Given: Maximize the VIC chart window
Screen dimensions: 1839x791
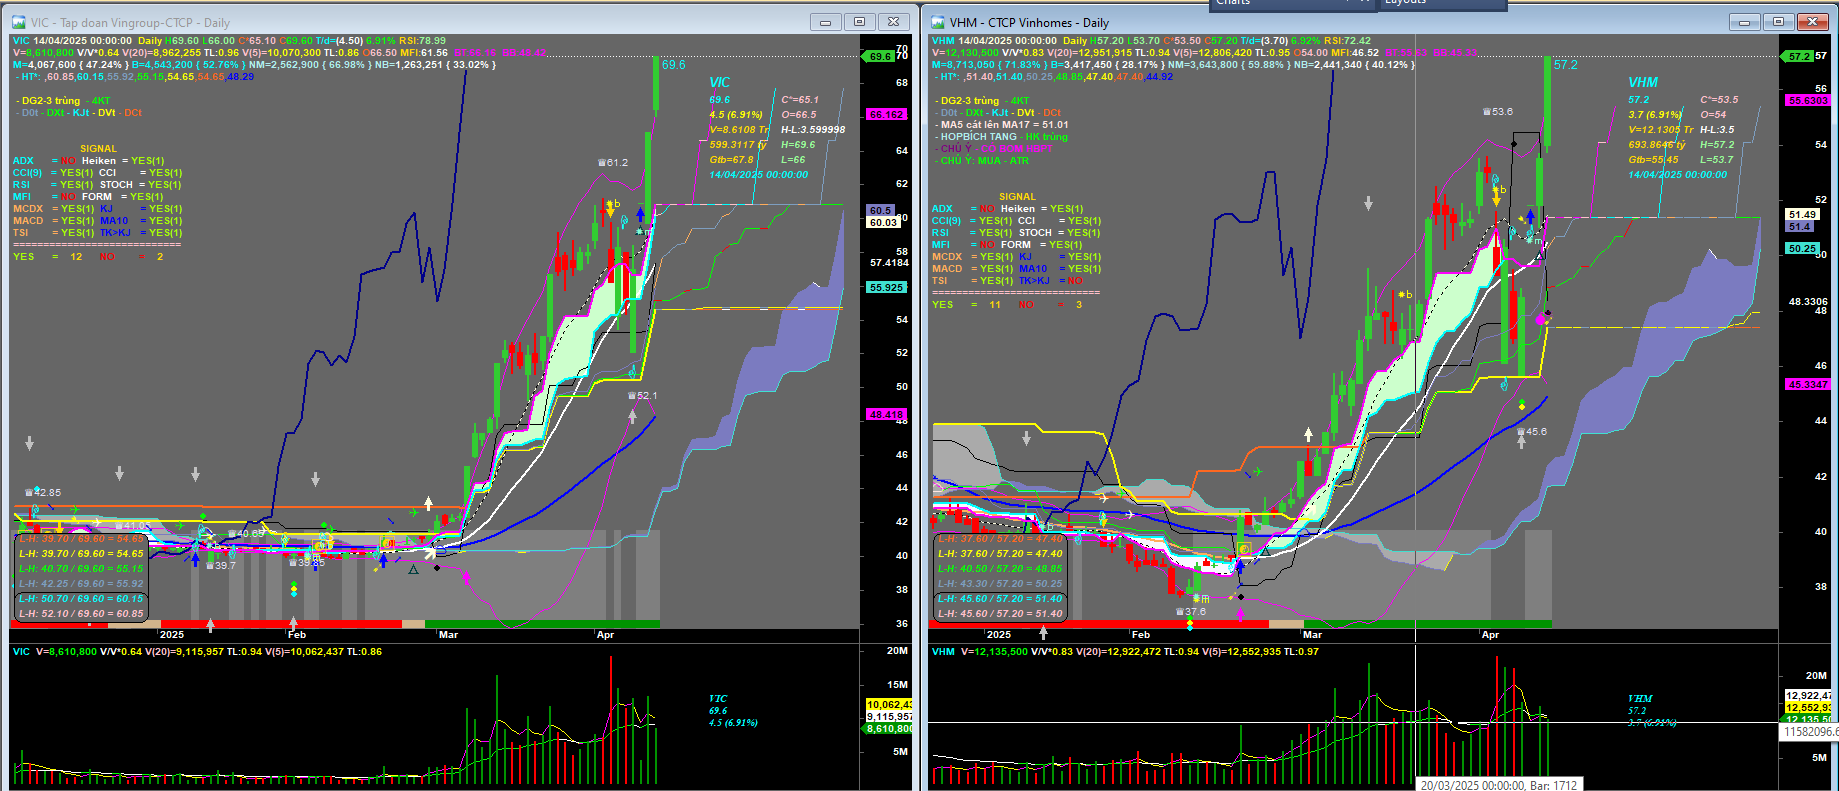Looking at the screenshot, I should point(859,21).
